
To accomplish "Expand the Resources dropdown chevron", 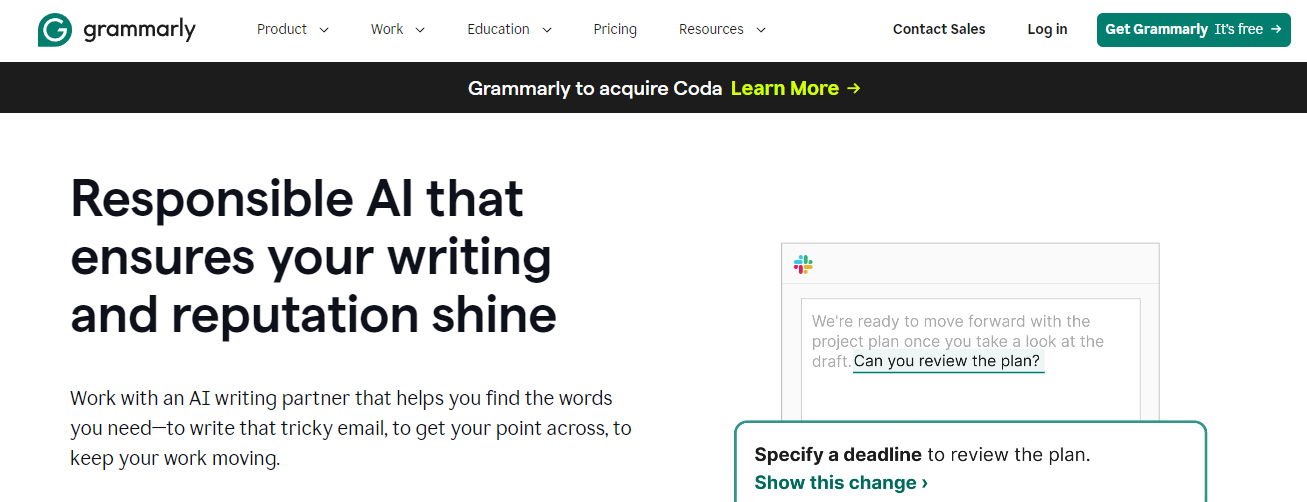I will click(761, 30).
